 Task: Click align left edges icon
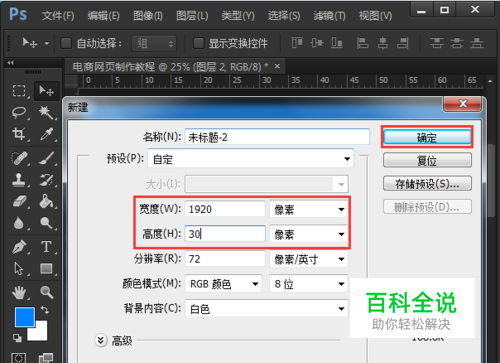point(363,43)
